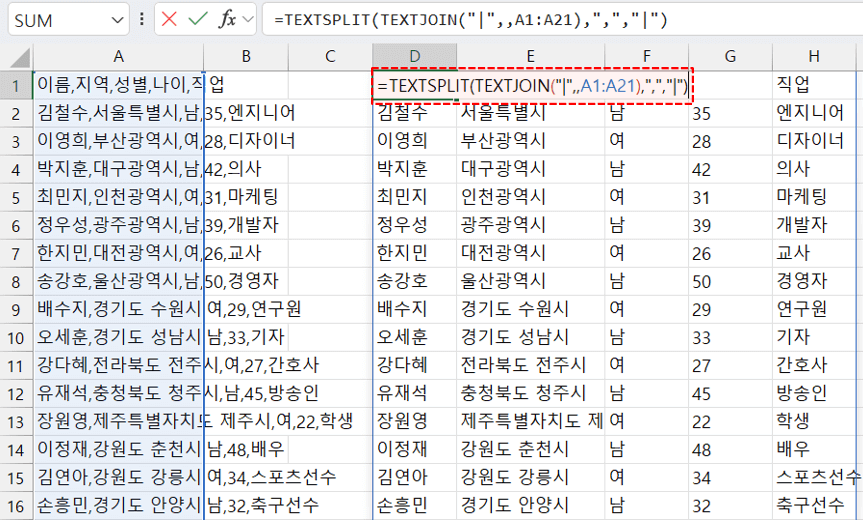Click cell E16 containing 경기도 안양시
Viewport: 863px width, 520px height.
tap(531, 506)
